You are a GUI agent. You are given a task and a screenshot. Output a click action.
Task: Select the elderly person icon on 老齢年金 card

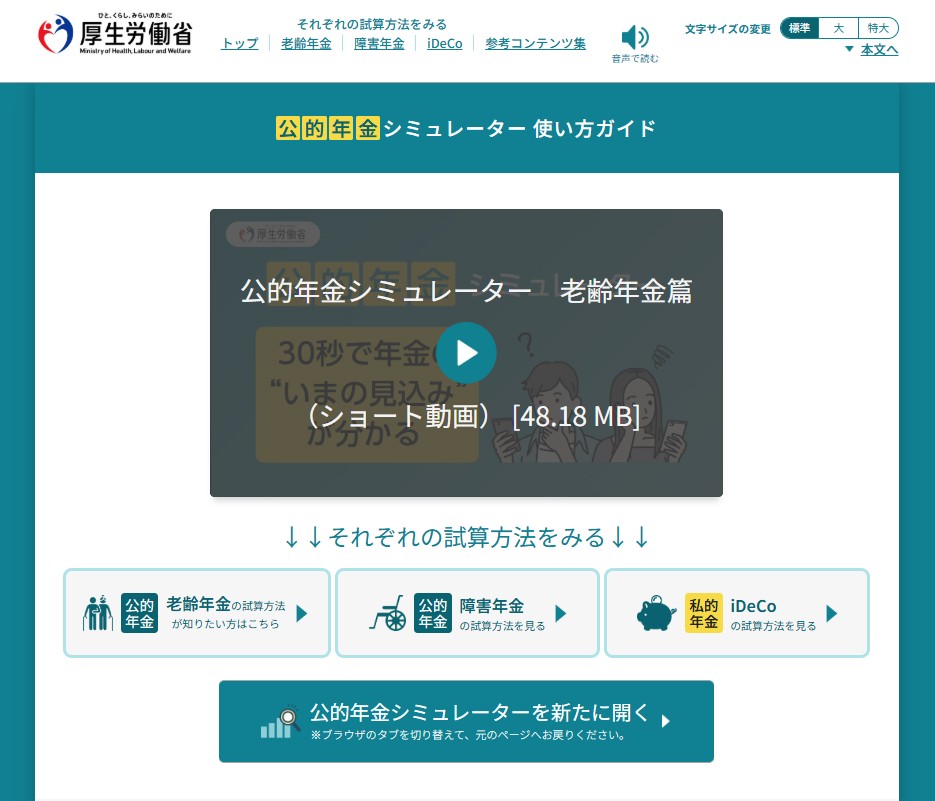[x=97, y=612]
